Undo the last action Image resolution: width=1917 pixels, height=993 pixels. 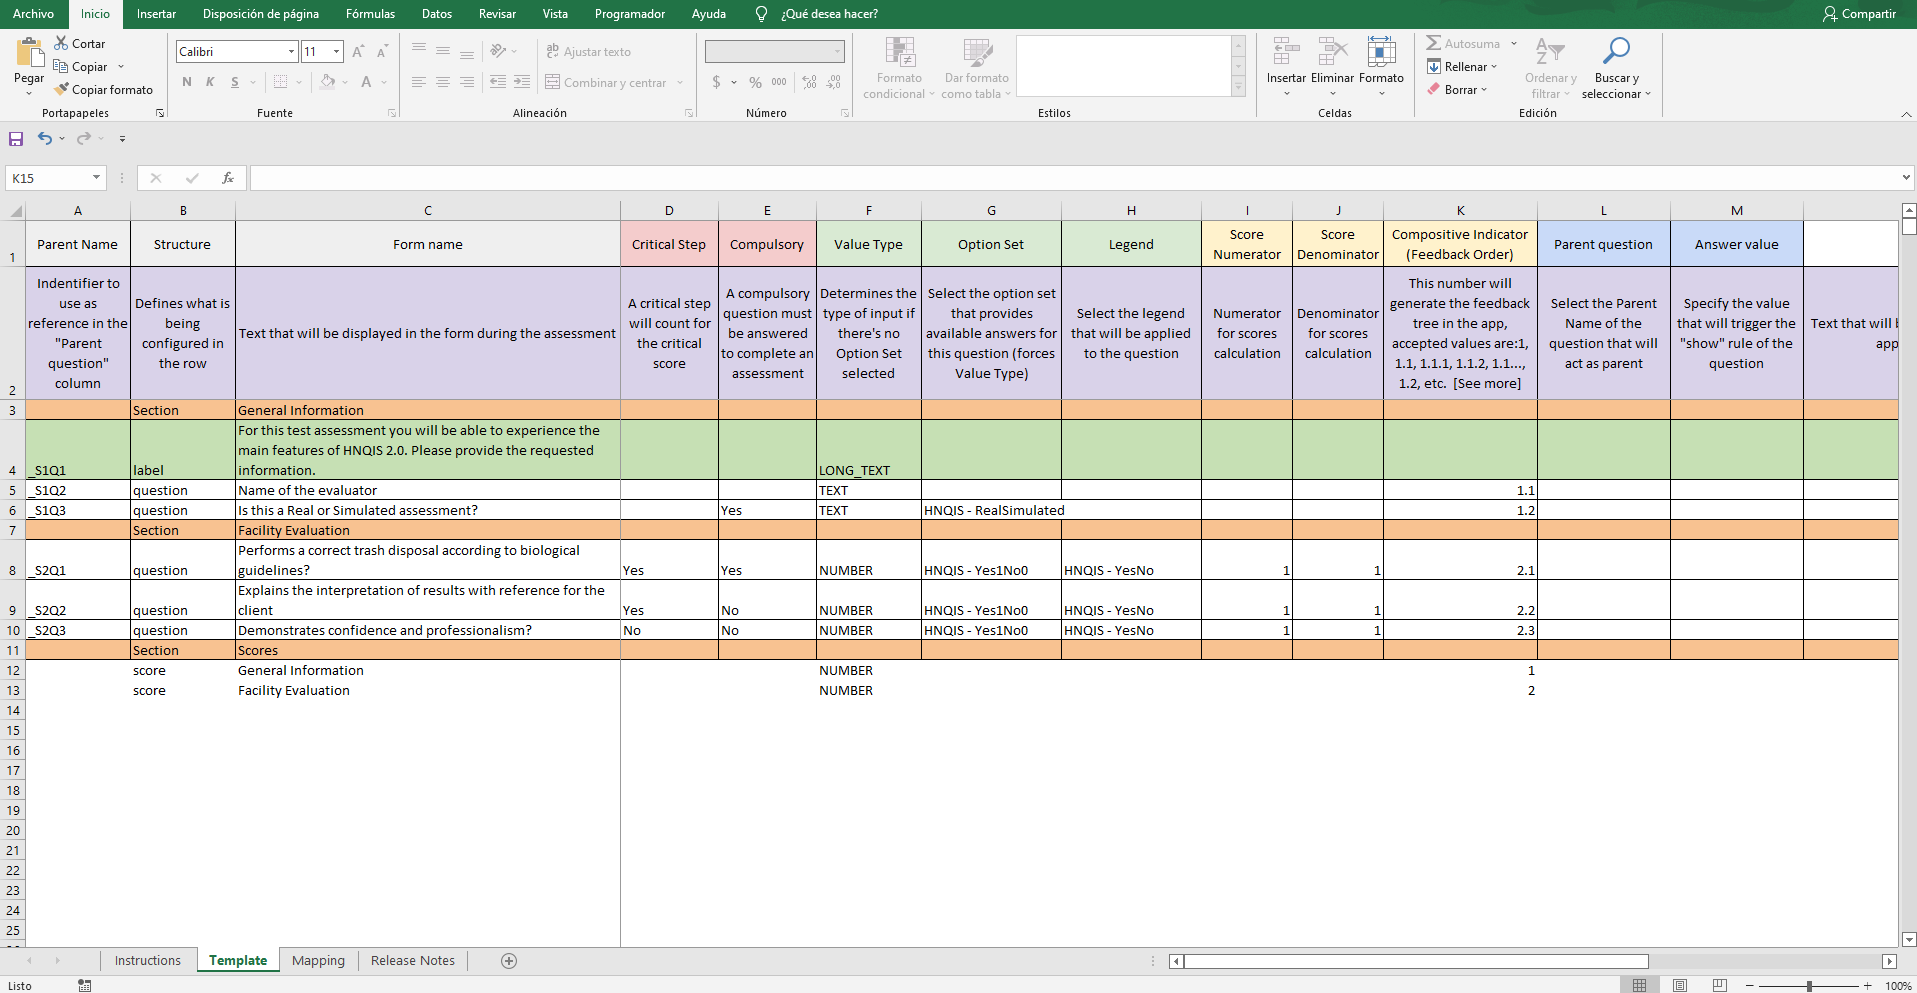[45, 139]
